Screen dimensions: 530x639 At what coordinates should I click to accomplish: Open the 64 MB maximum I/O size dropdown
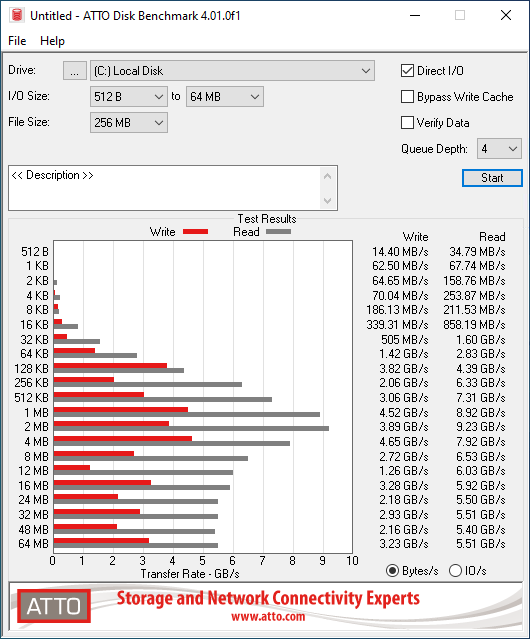pyautogui.click(x=225, y=97)
